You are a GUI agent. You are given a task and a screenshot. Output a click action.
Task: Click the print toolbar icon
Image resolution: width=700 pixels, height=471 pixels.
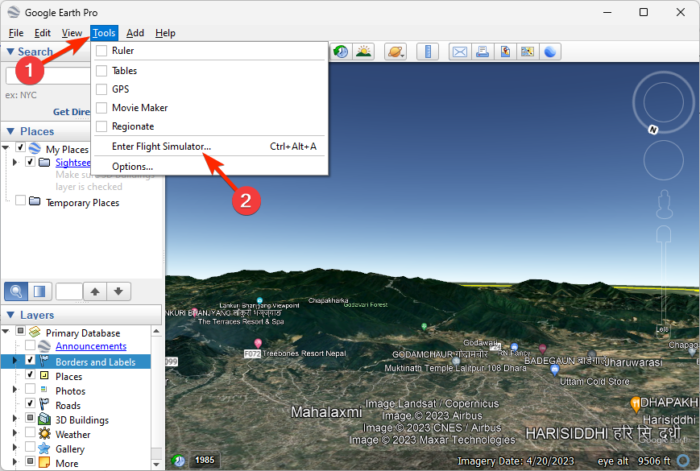tap(482, 52)
